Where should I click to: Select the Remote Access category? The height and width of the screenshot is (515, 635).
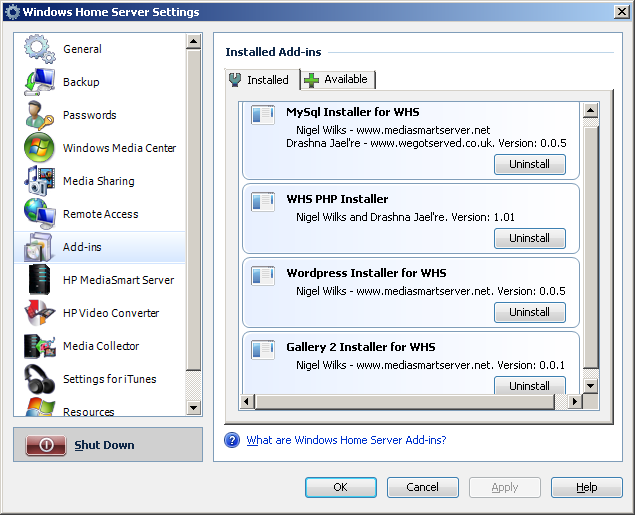click(x=100, y=214)
